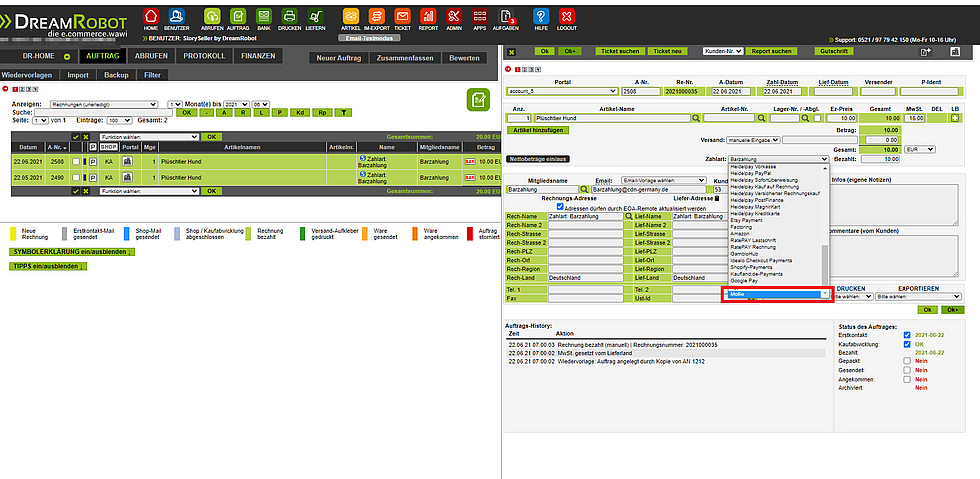
Task: Toggle the EOA-Remote address update checkbox
Action: click(x=560, y=206)
